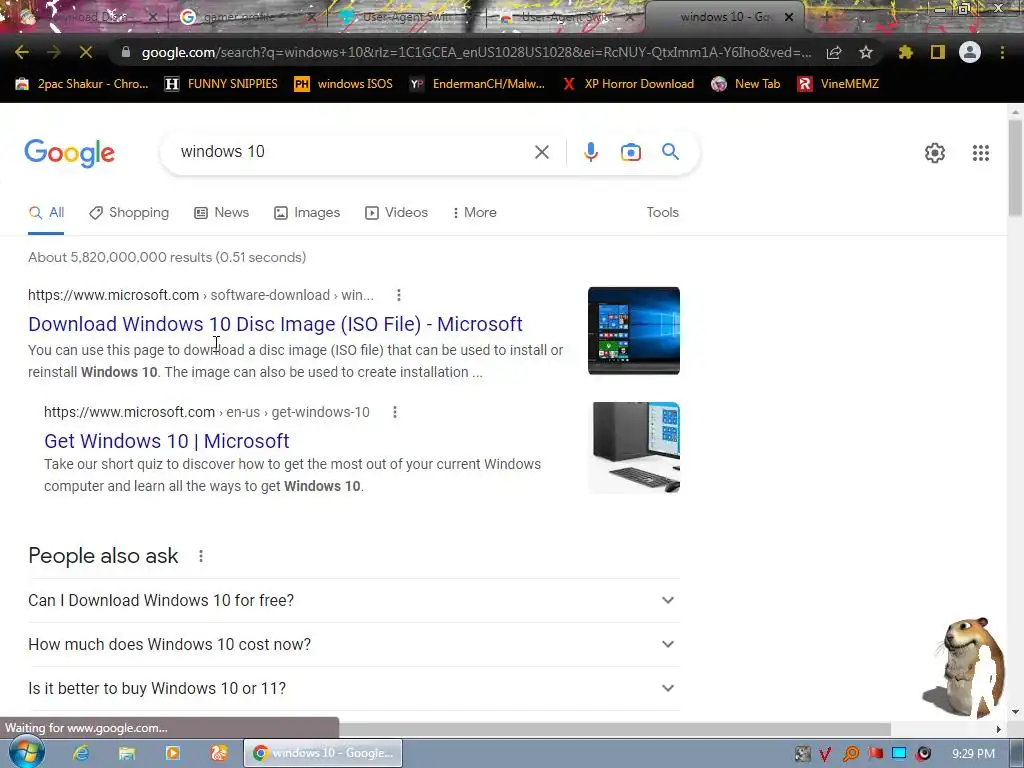1024x768 pixels.
Task: Submit search with the magnifier icon
Action: [x=670, y=152]
